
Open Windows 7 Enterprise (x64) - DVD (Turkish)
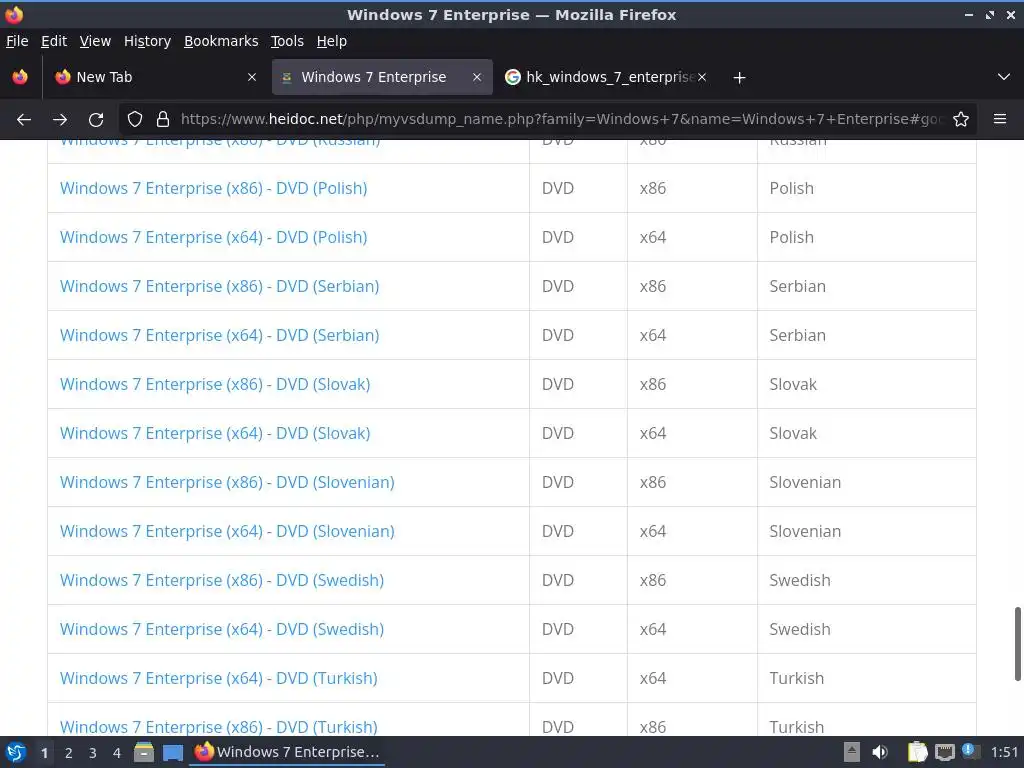tap(219, 678)
